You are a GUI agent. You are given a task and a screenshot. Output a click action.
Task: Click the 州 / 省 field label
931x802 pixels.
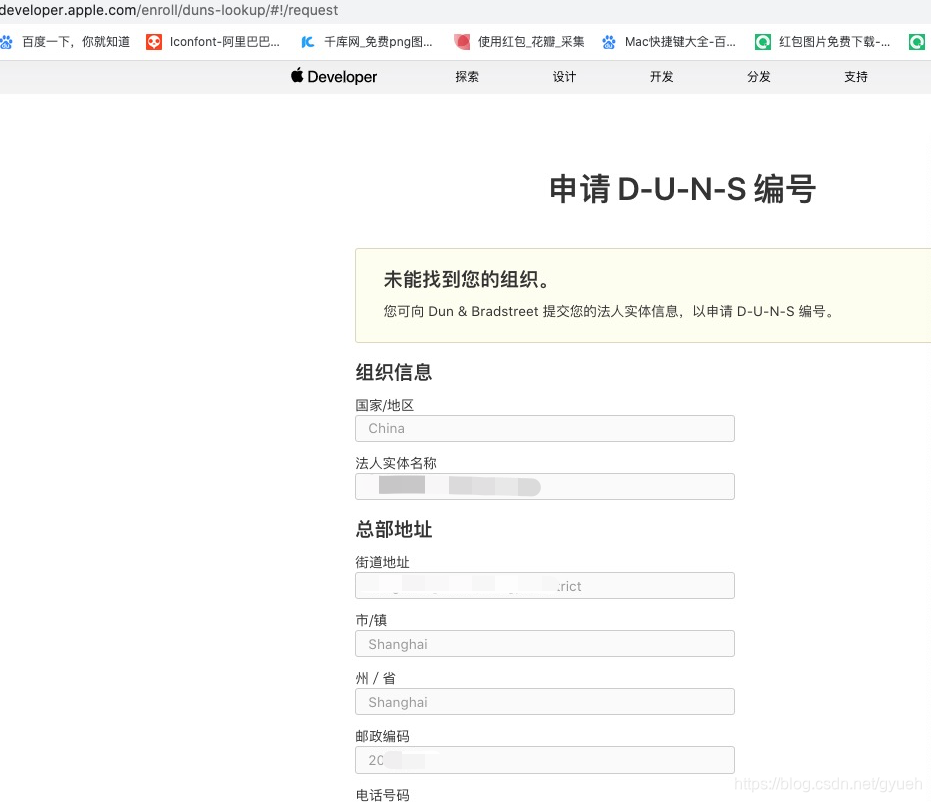[375, 678]
